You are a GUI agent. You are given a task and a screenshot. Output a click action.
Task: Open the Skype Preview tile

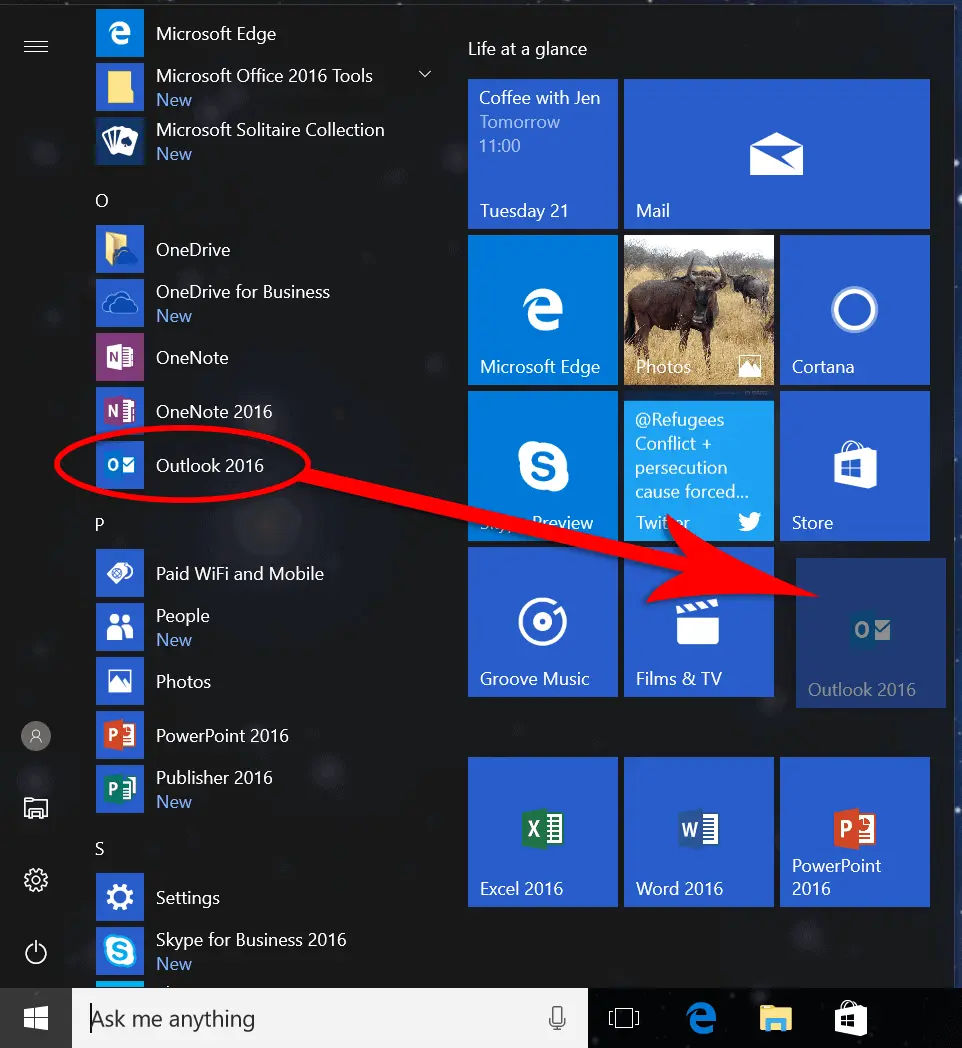[543, 466]
